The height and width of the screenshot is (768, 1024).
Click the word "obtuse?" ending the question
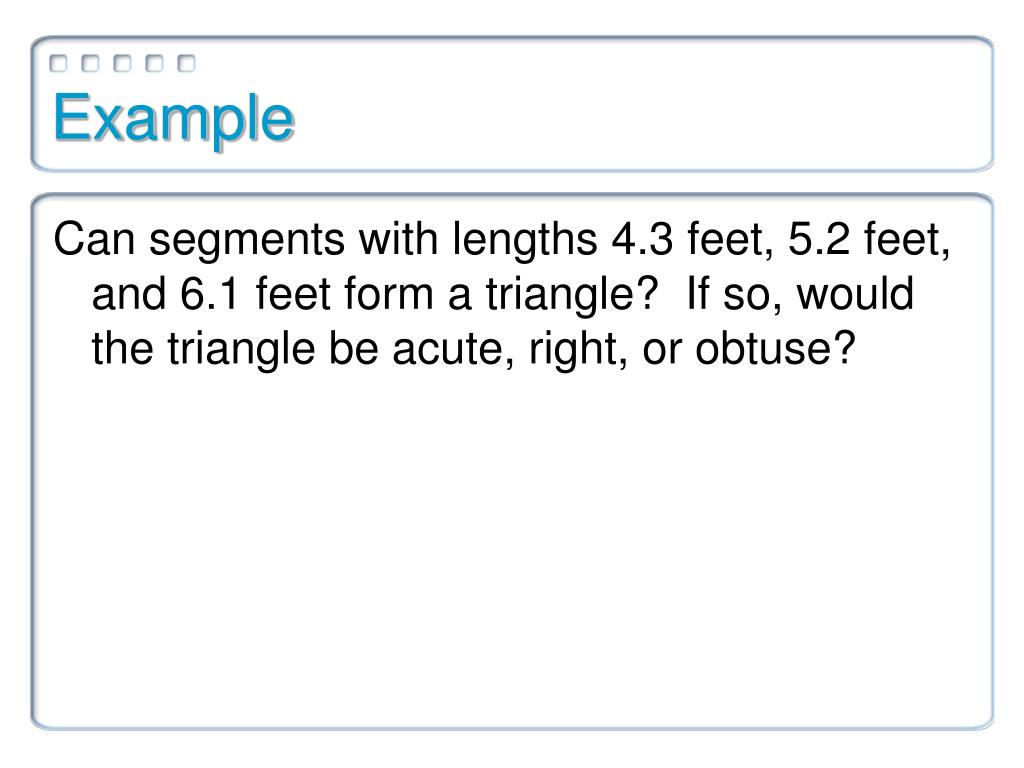775,349
